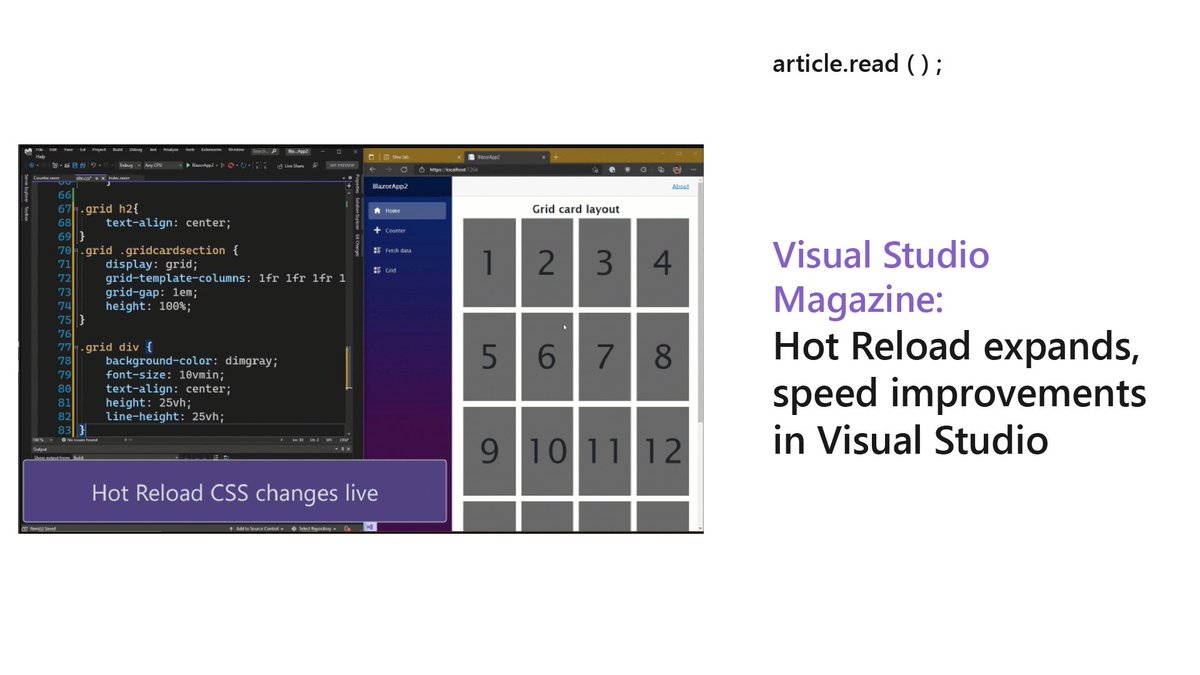Open Home in the BlazorApp2 nav

coord(407,211)
